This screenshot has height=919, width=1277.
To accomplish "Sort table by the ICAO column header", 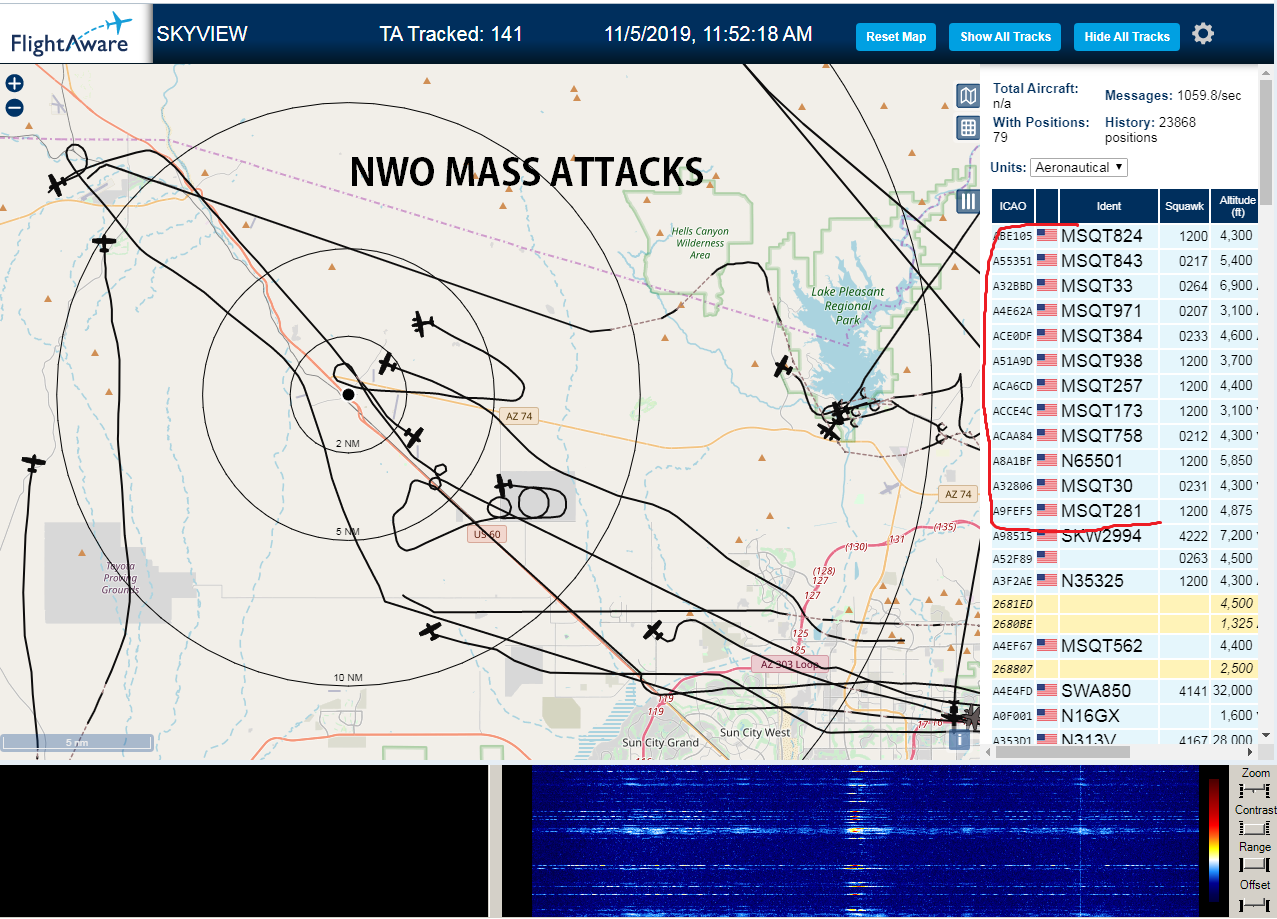I will point(1013,206).
